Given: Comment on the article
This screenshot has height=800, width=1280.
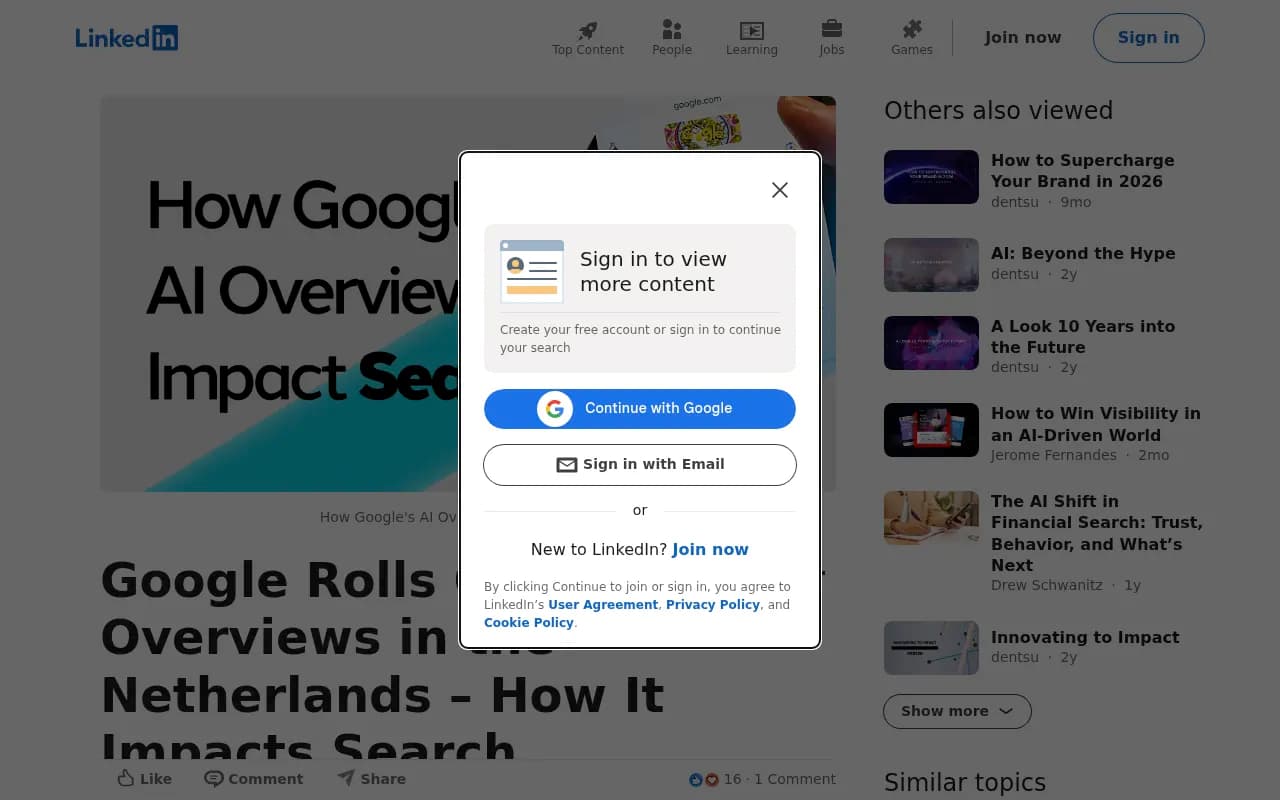Looking at the screenshot, I should [x=254, y=779].
